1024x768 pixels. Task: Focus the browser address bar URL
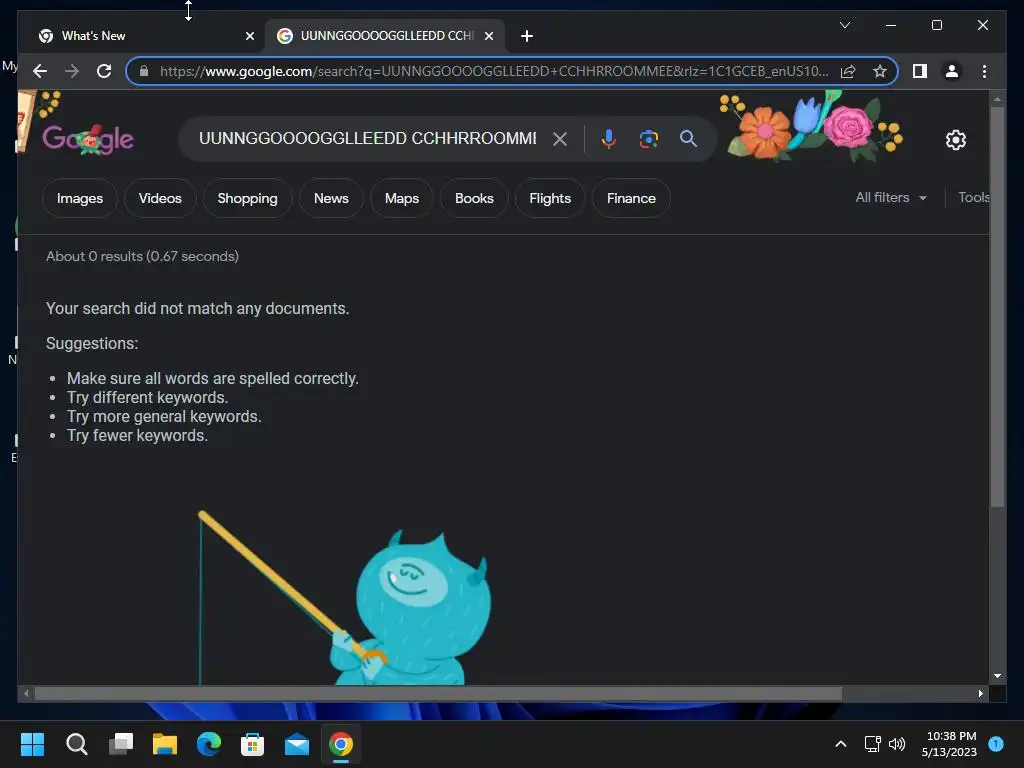494,71
